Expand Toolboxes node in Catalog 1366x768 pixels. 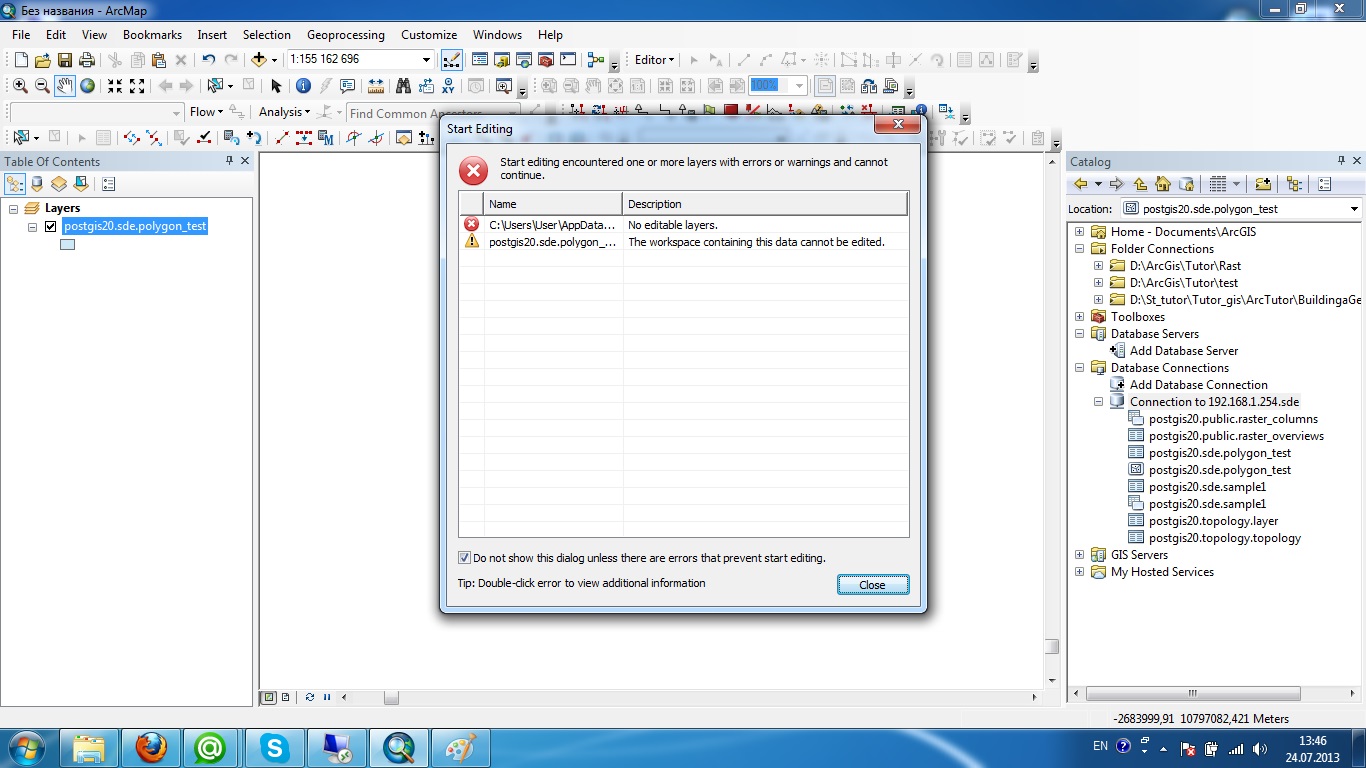(x=1079, y=317)
